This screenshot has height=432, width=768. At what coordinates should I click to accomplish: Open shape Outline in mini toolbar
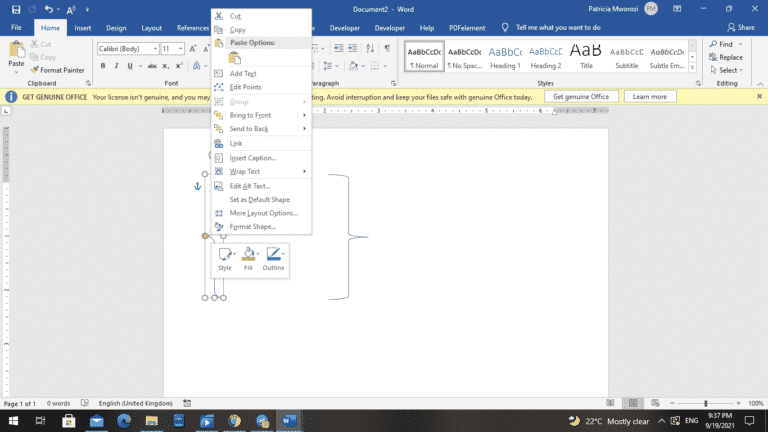coord(273,260)
